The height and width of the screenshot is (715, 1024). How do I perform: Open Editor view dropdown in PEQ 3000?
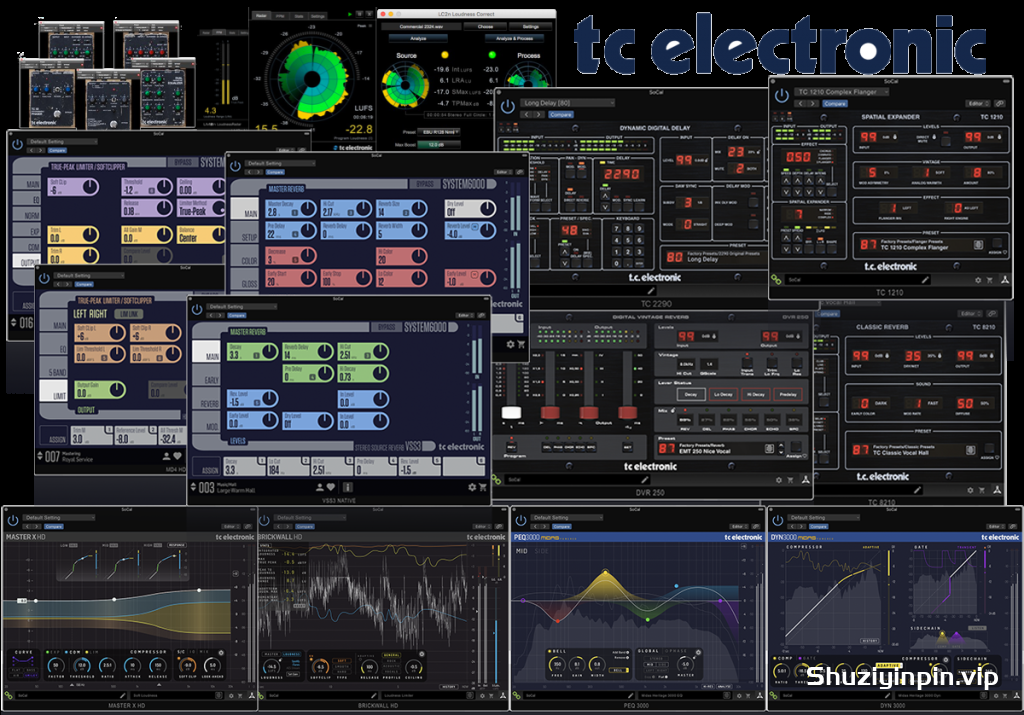(739, 526)
